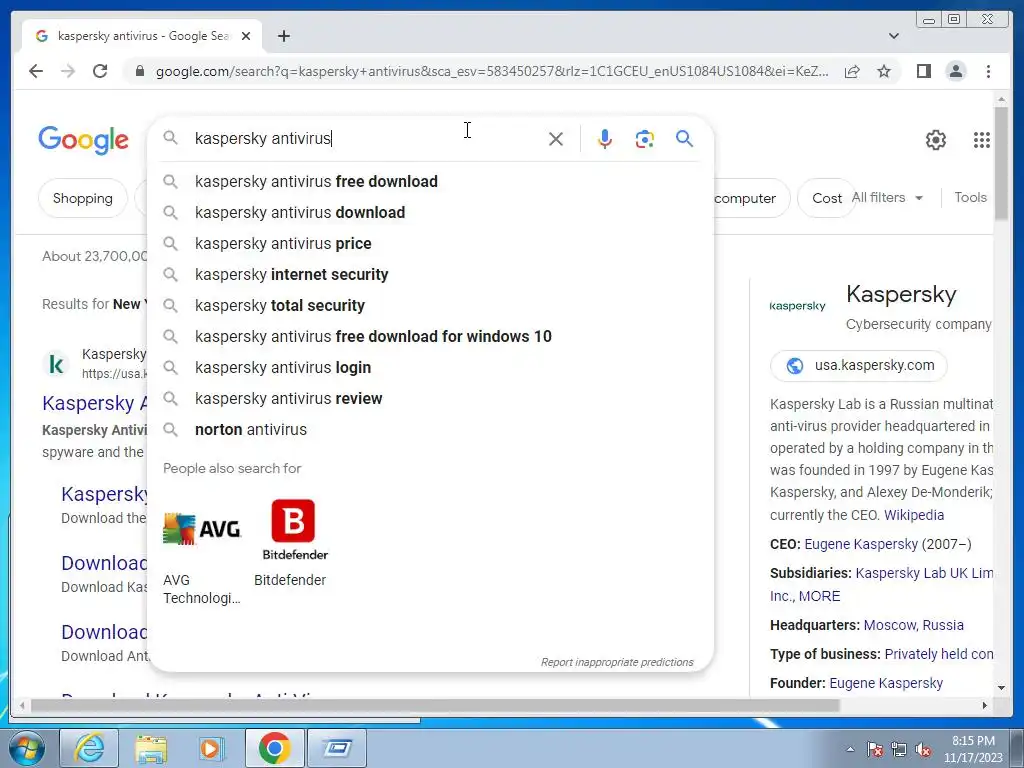Select the computer filter chip
This screenshot has height=768, width=1024.
[x=750, y=198]
